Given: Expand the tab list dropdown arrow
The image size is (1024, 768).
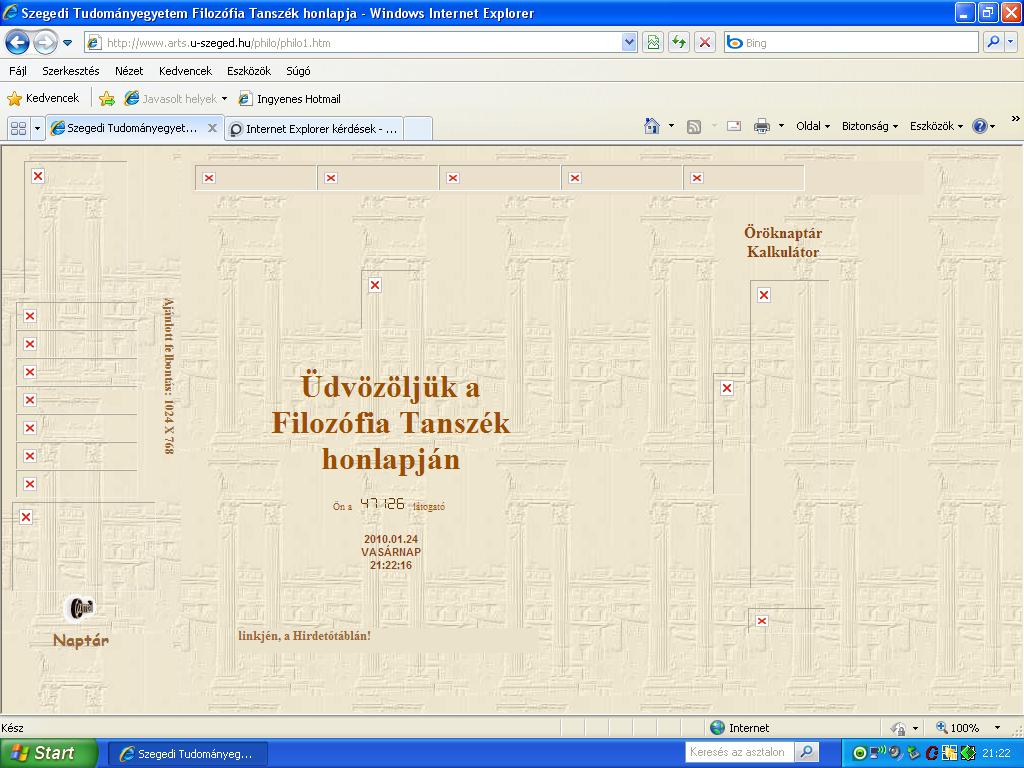Looking at the screenshot, I should (x=37, y=128).
